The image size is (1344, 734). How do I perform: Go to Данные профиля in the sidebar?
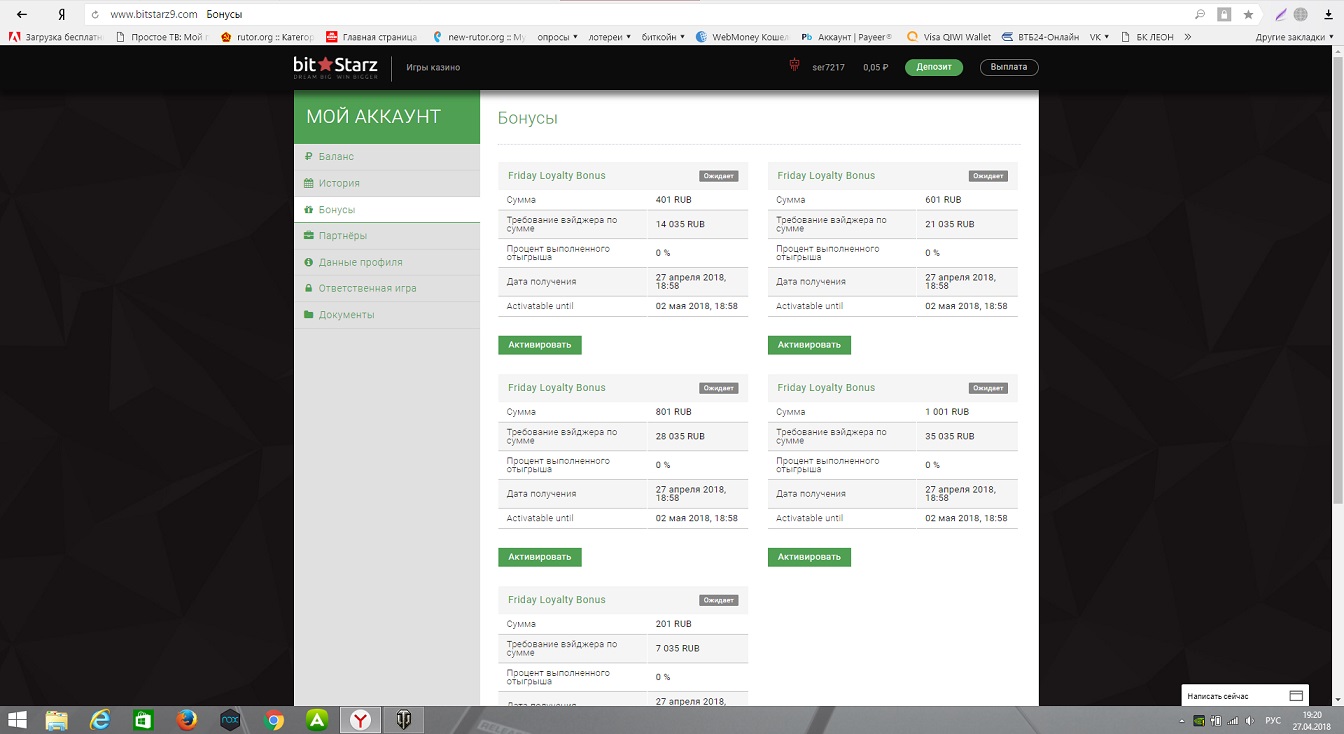(x=360, y=262)
